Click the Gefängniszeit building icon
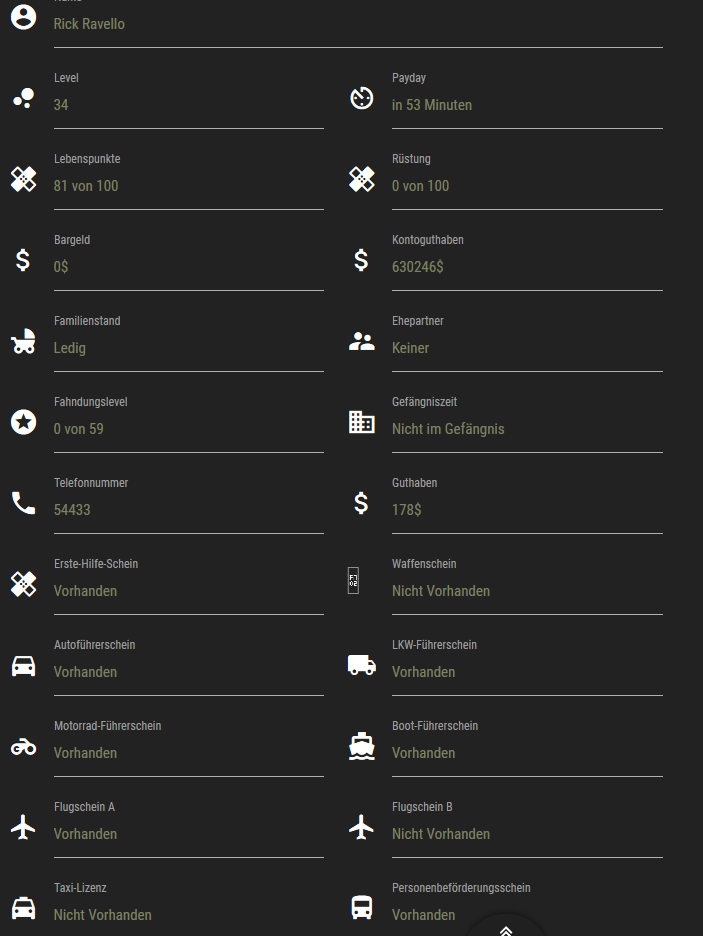Screen dimensions: 703x936 pos(361,422)
